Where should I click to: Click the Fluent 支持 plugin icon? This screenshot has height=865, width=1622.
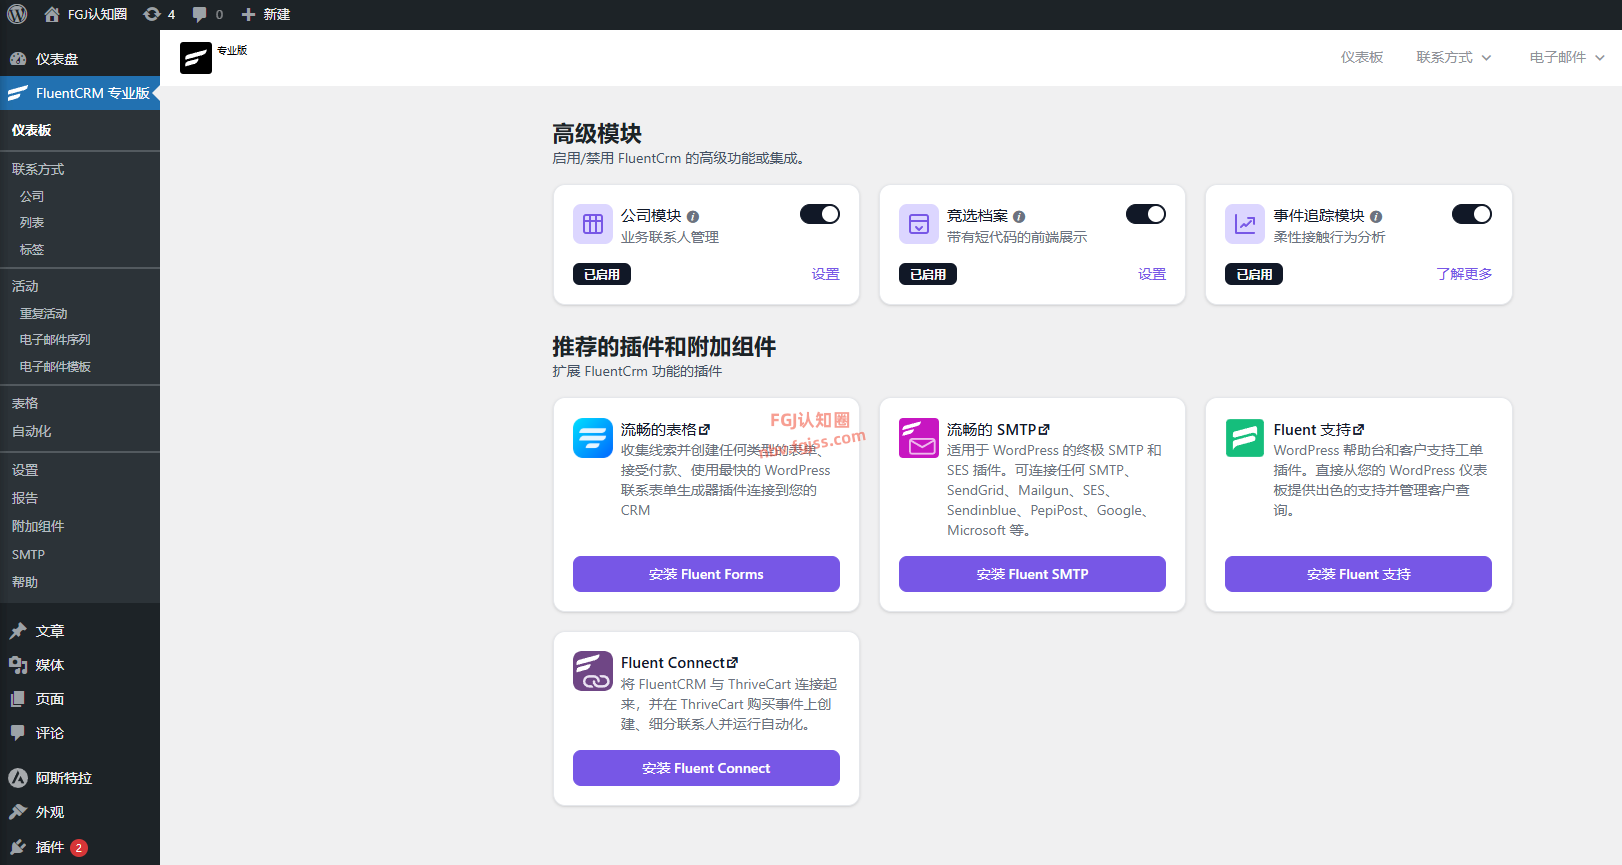[x=1245, y=438]
